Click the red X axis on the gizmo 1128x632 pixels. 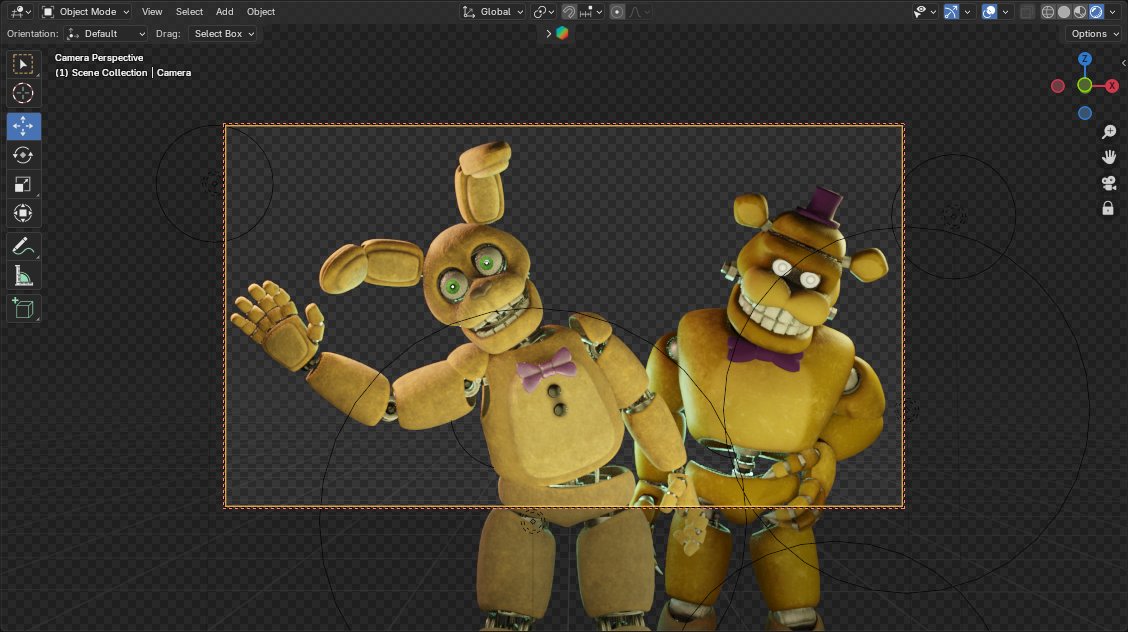point(1111,86)
